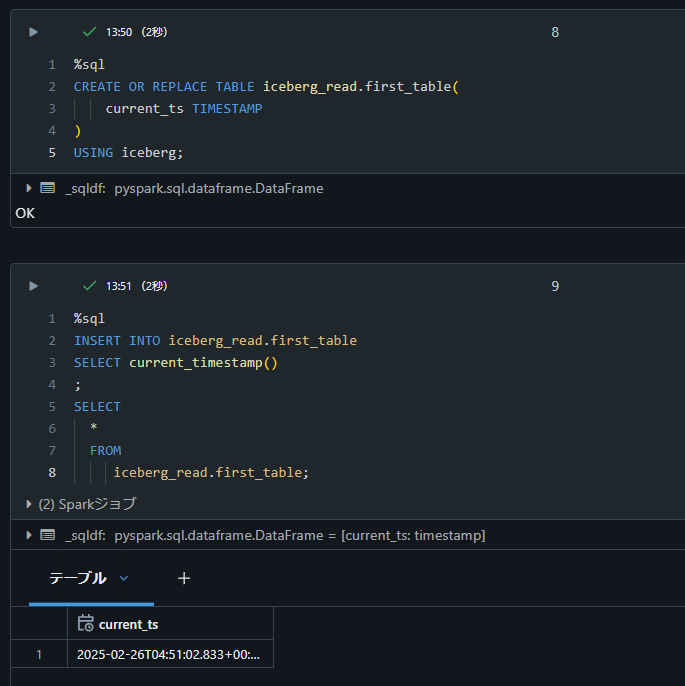Place cursor on USING iceberg; line
This screenshot has width=685, height=686.
coord(128,152)
